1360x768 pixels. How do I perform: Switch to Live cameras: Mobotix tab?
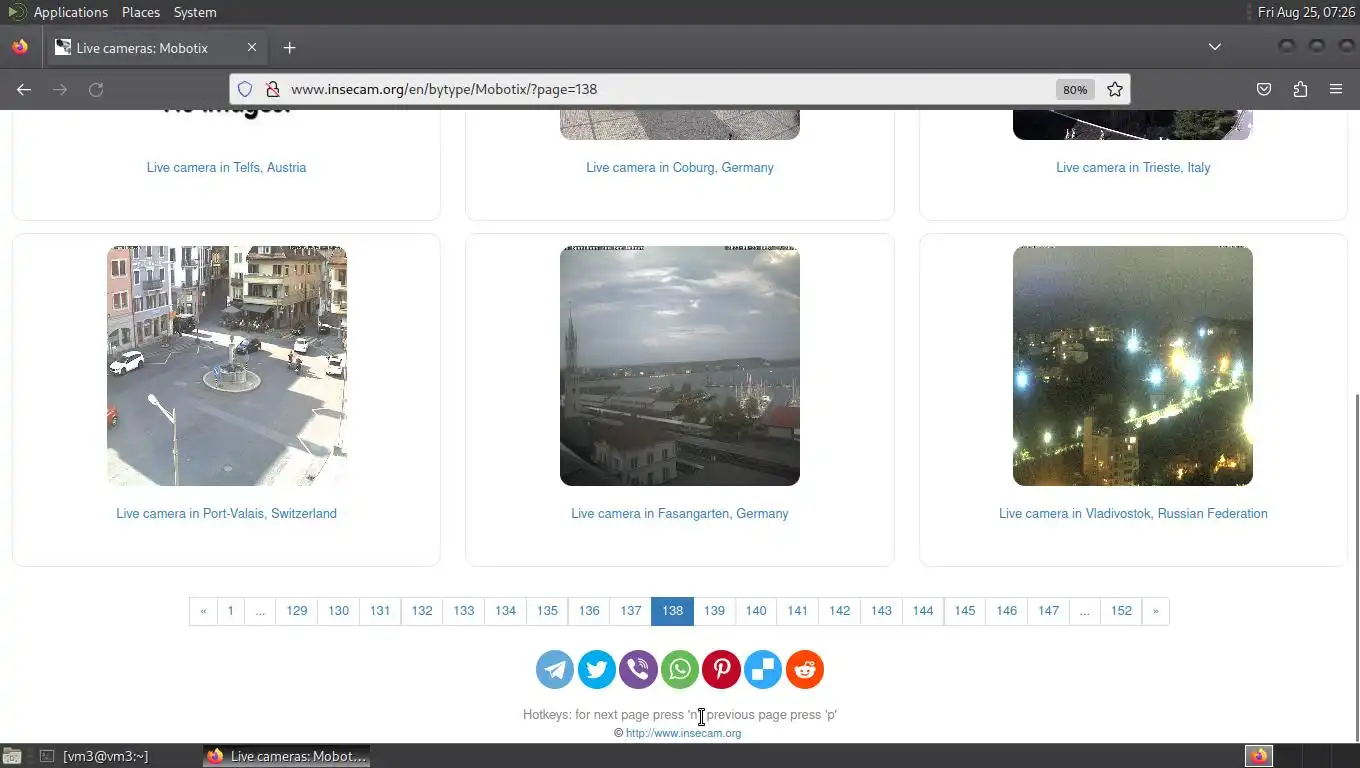(158, 47)
